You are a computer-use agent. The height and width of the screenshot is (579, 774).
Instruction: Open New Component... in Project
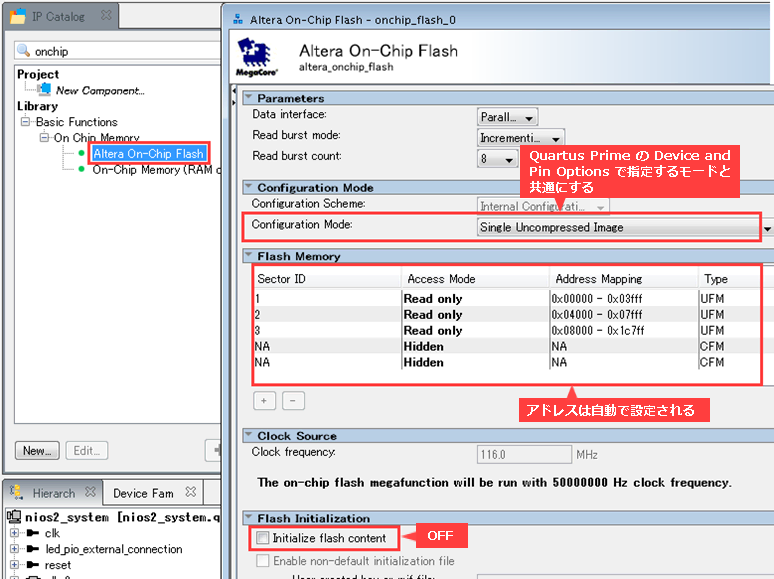click(x=100, y=90)
